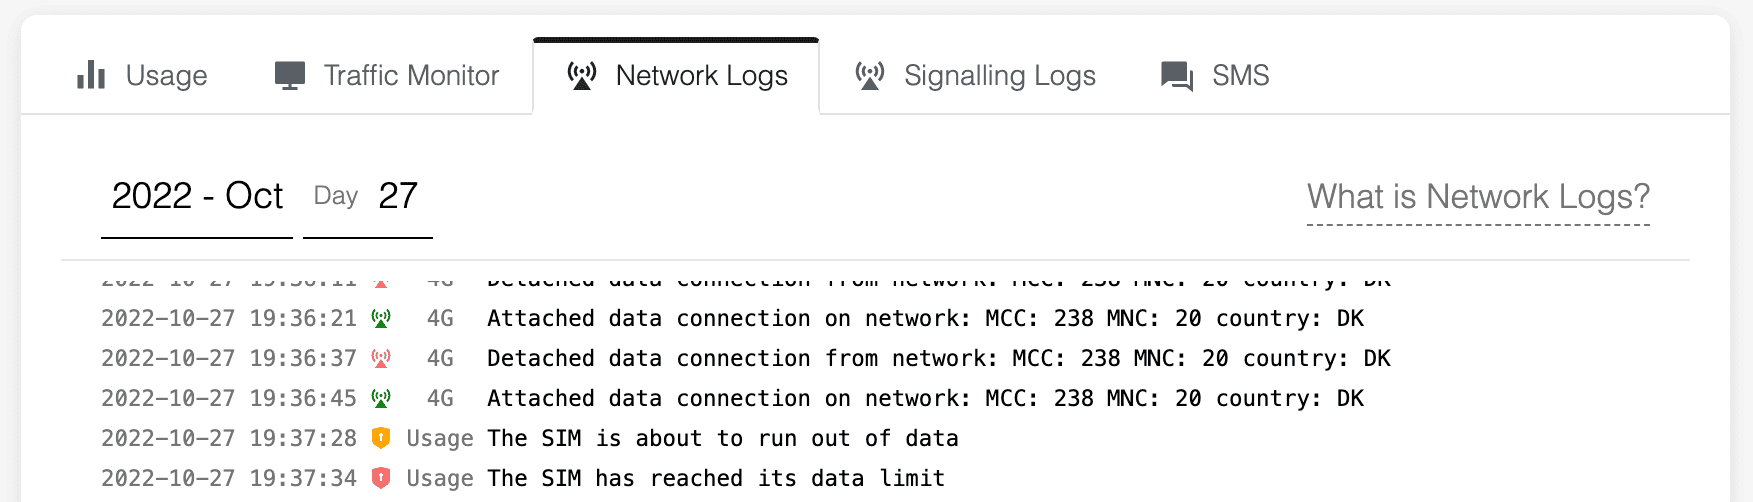The width and height of the screenshot is (1753, 502).
Task: Click the Network Logs antenna icon
Action: (582, 75)
